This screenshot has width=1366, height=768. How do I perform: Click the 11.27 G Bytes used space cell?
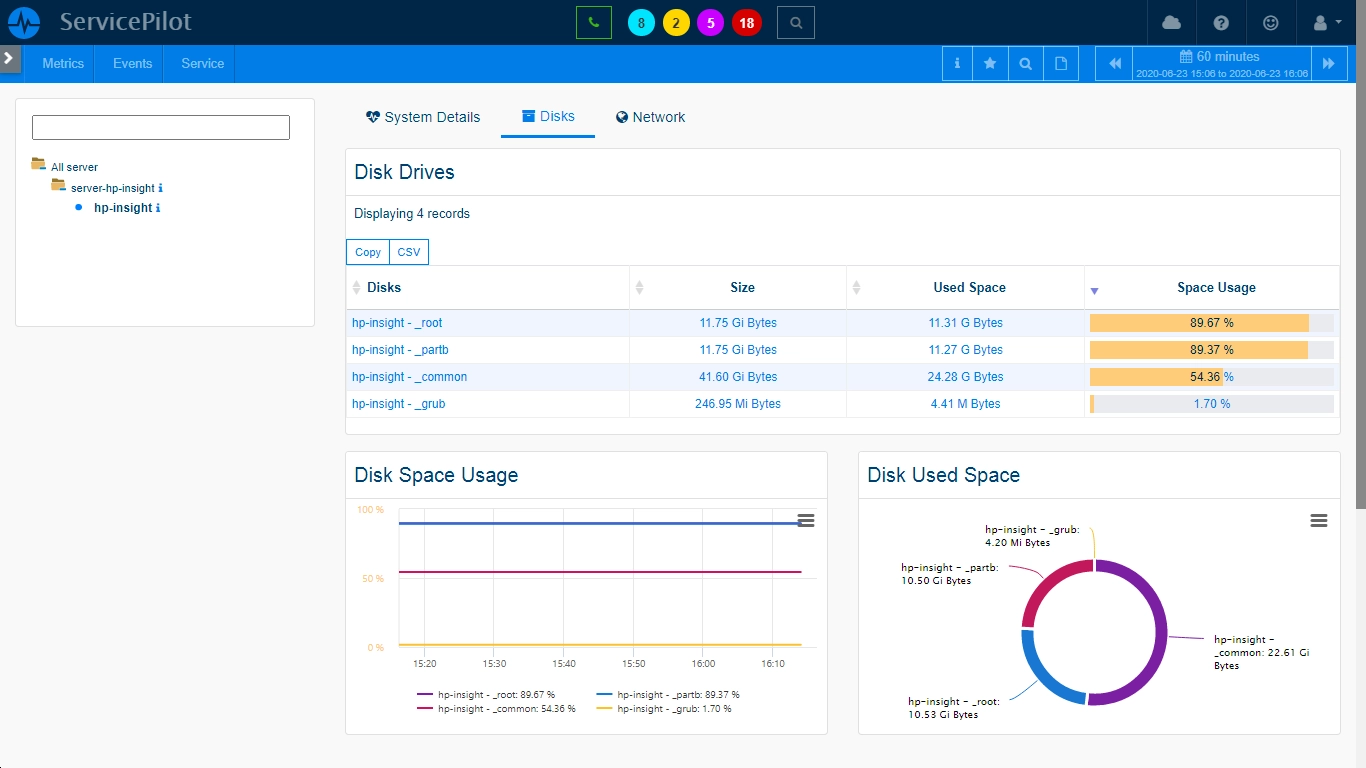point(965,350)
